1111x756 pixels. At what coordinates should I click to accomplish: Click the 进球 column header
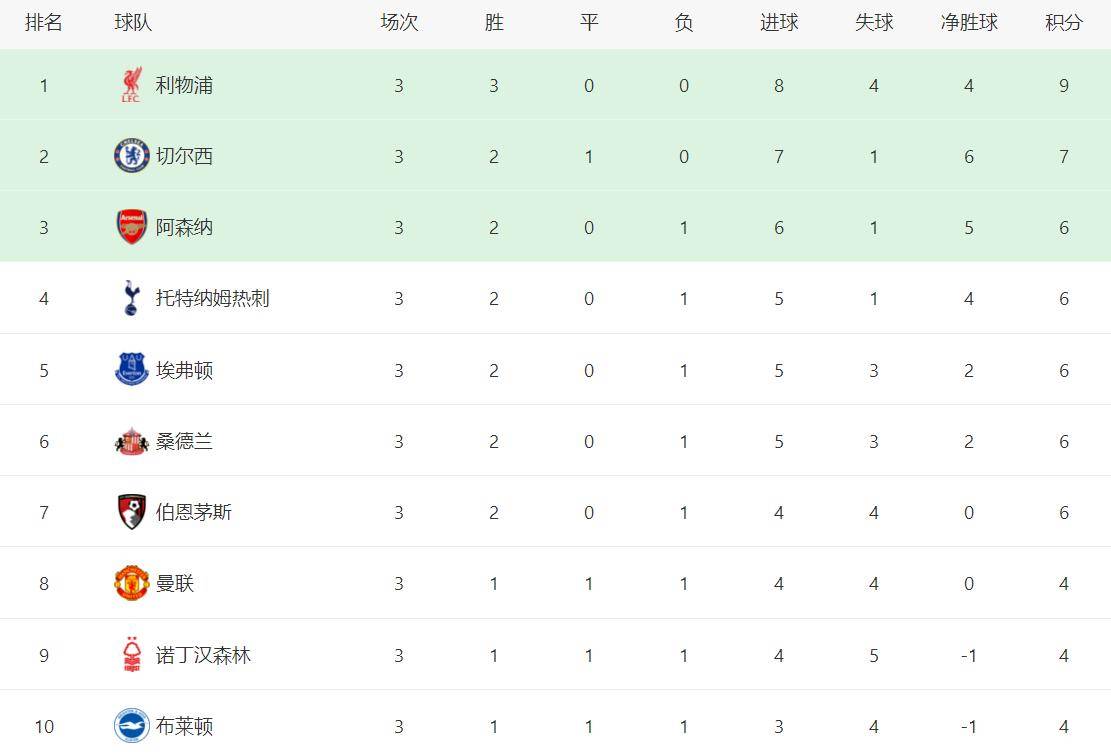[779, 23]
